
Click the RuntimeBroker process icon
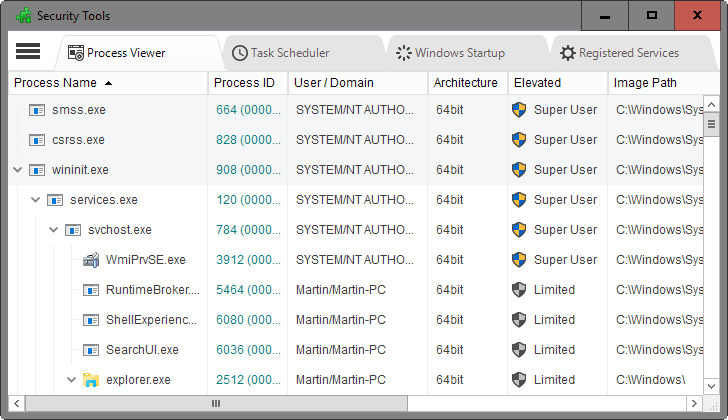tap(91, 290)
